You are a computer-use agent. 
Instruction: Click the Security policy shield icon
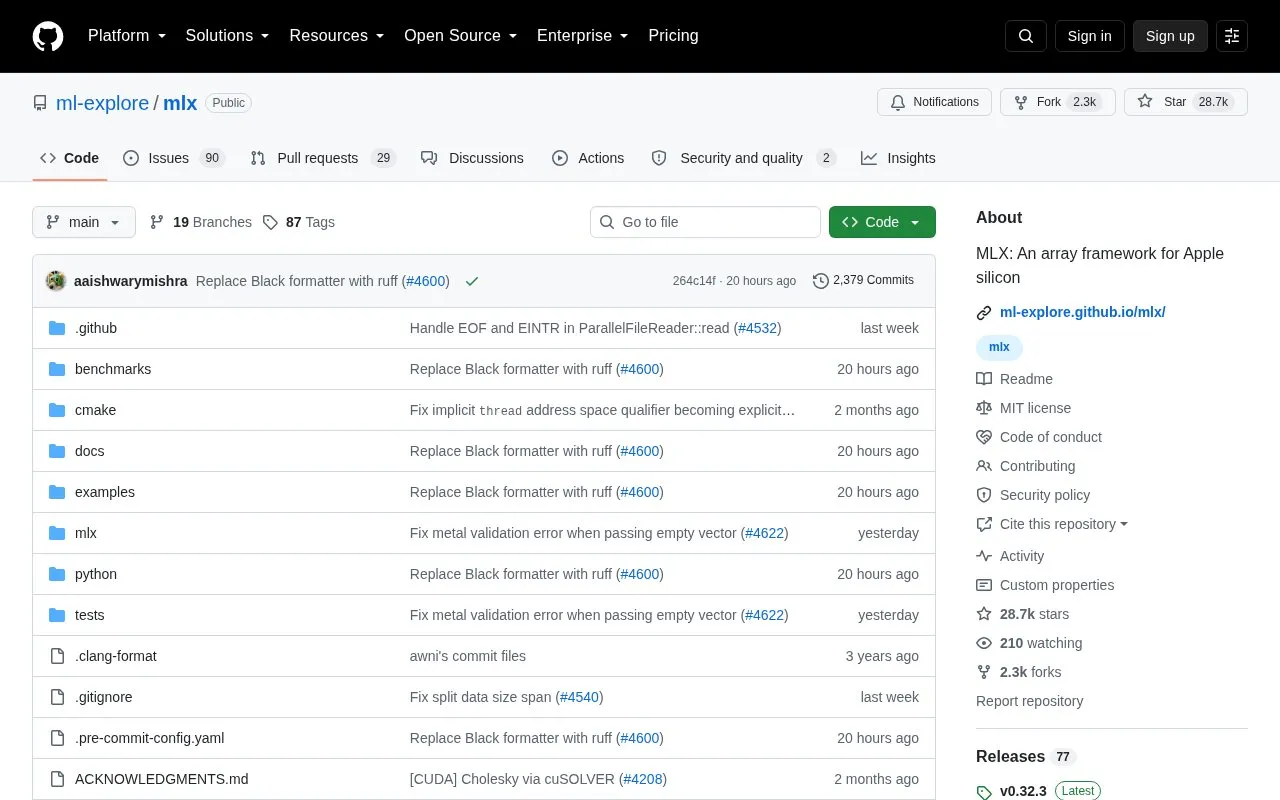pos(984,495)
